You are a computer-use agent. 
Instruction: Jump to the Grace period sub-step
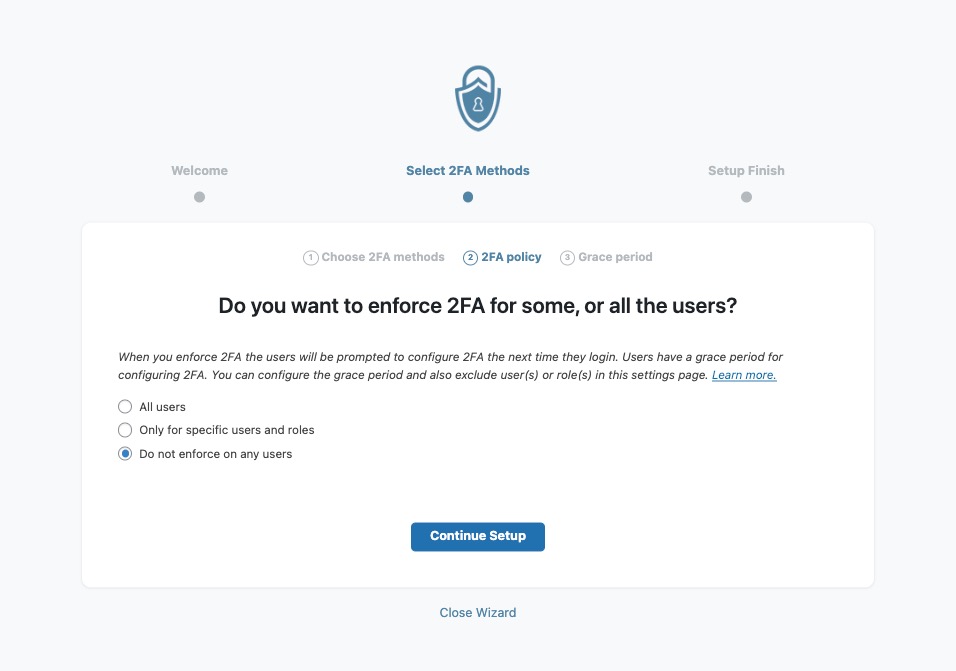click(x=615, y=257)
